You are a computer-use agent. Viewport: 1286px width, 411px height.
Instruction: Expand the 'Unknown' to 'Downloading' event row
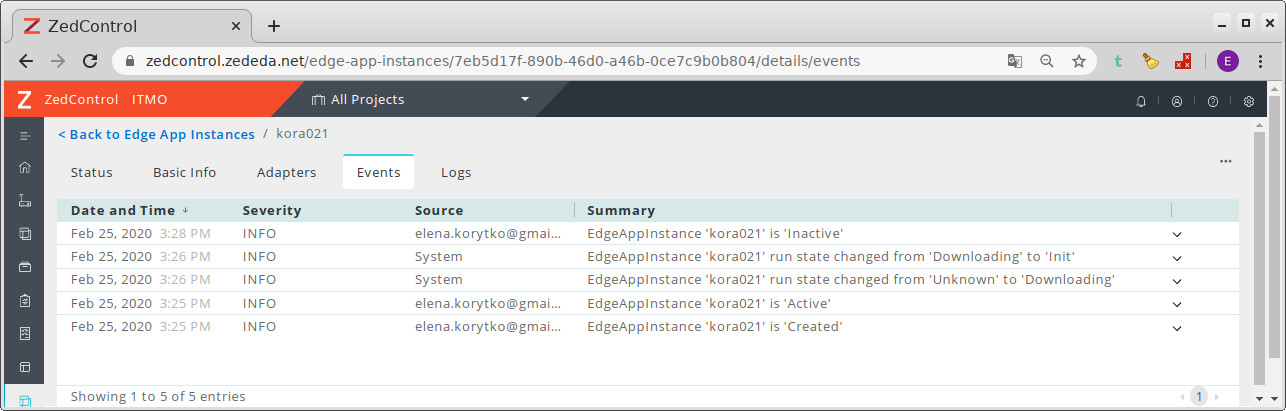click(1177, 281)
